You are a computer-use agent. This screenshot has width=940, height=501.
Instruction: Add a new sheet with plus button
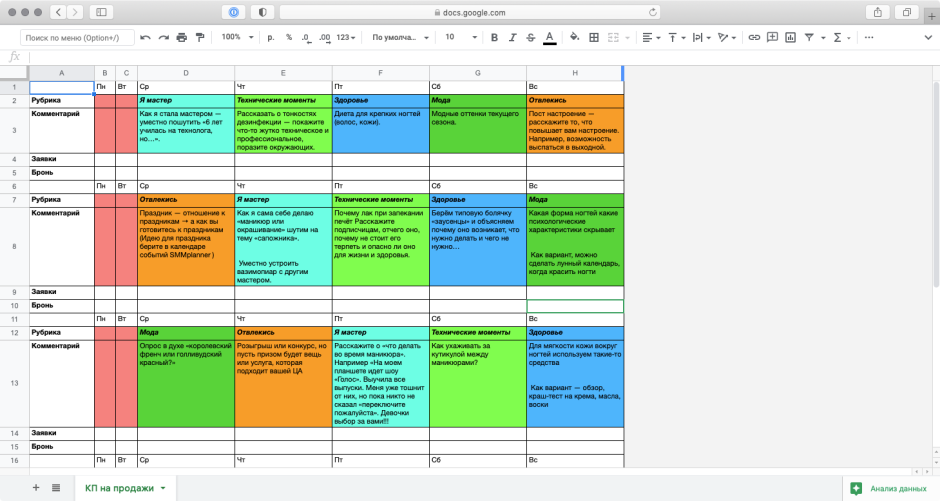coord(36,488)
